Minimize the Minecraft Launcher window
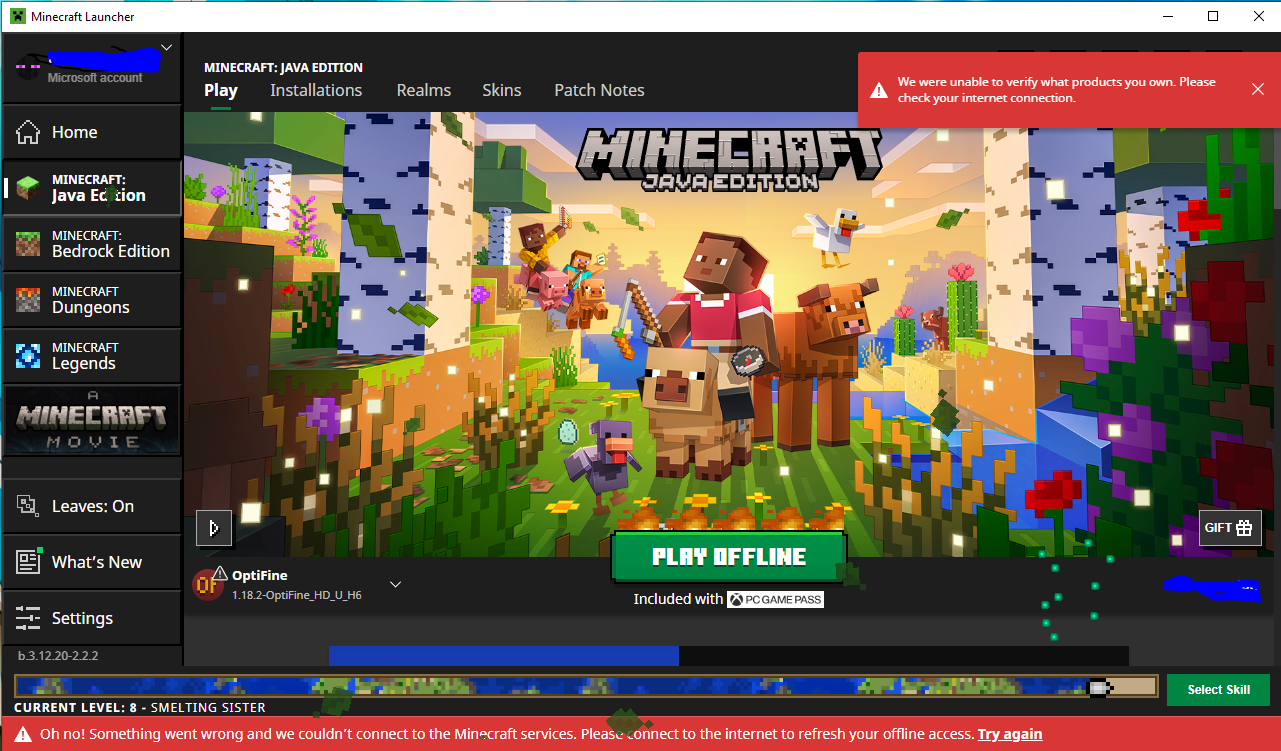 pos(1168,16)
